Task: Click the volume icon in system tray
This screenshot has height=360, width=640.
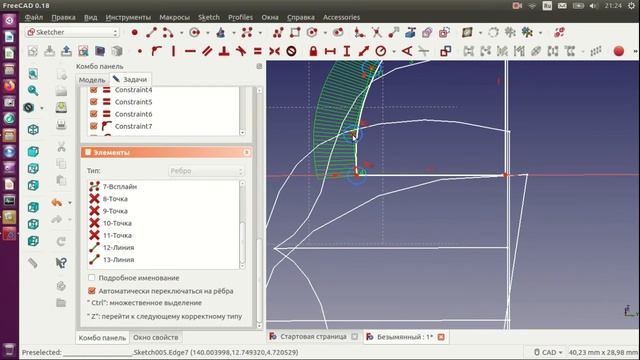Action: [594, 6]
